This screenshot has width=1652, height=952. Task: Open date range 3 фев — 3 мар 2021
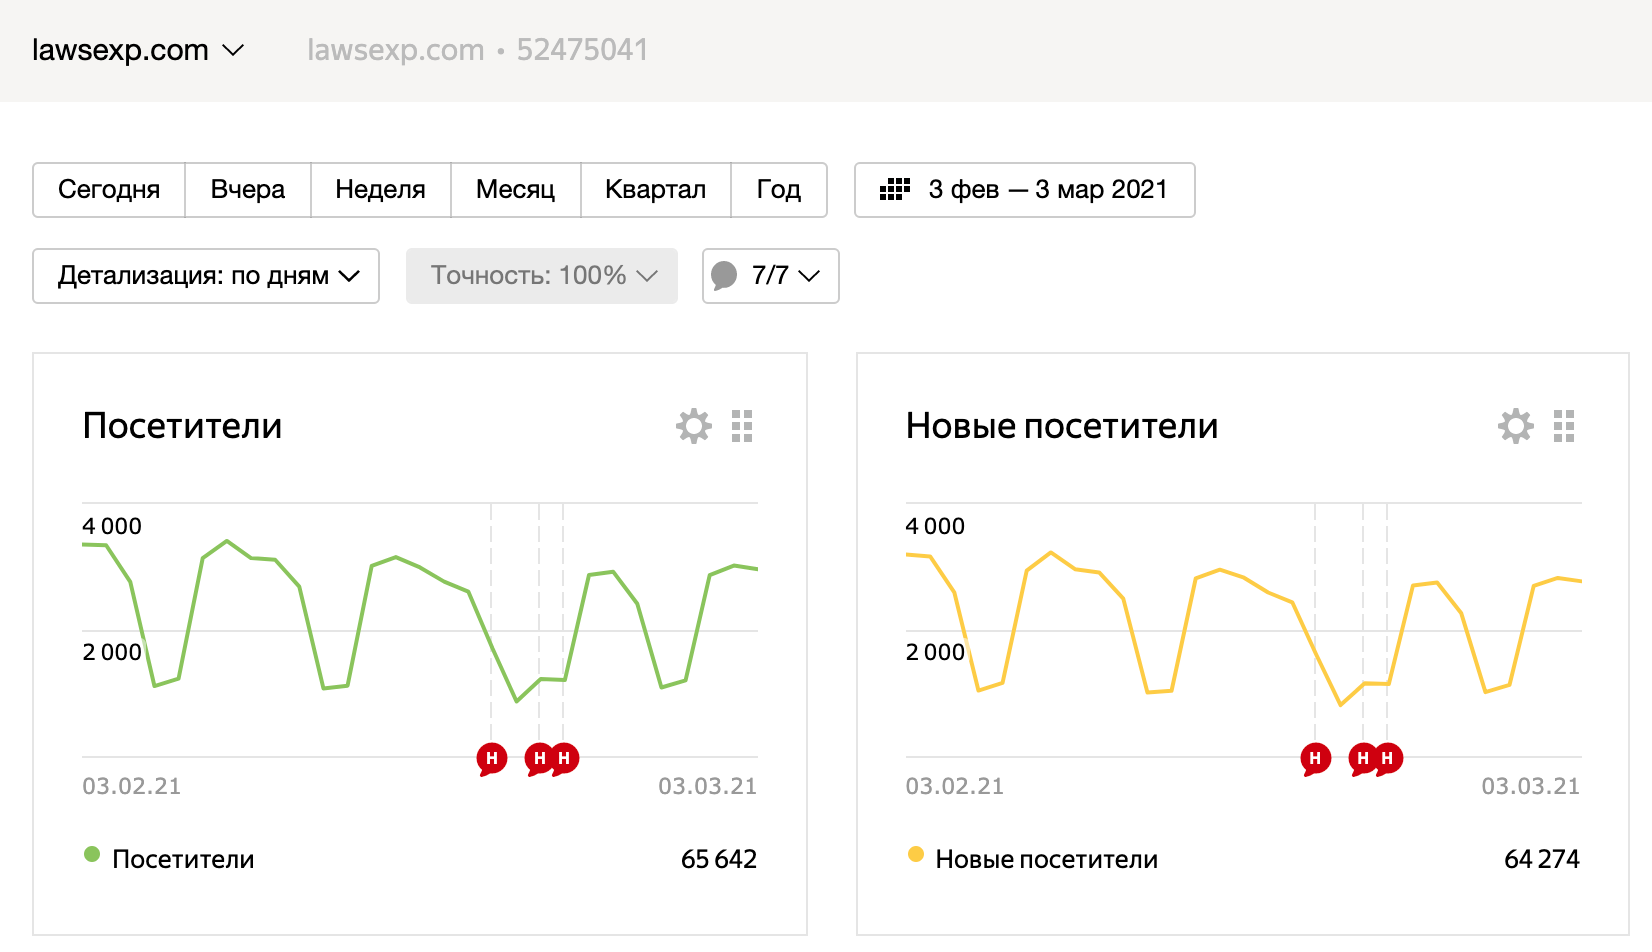pyautogui.click(x=1025, y=190)
